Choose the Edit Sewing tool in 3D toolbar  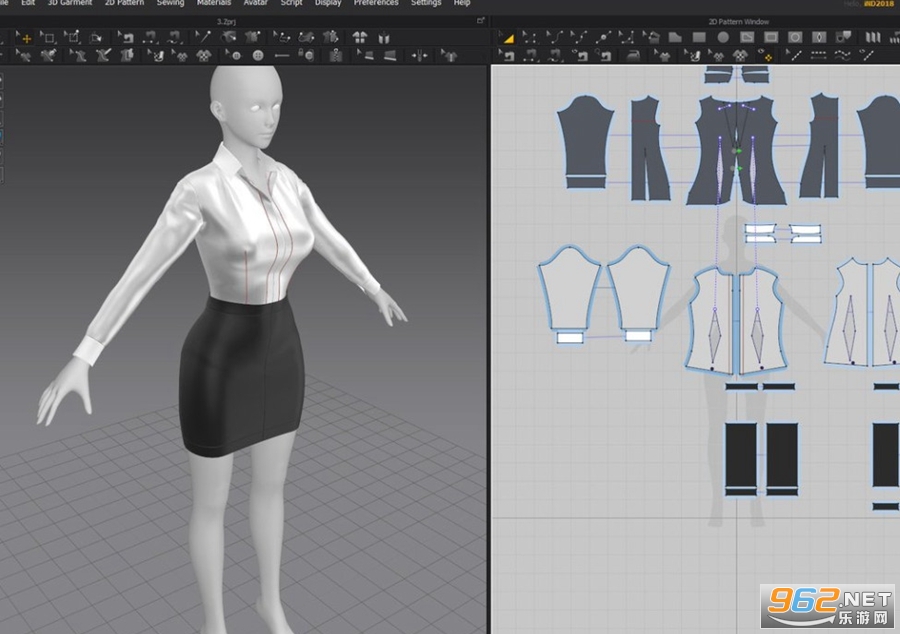point(126,38)
